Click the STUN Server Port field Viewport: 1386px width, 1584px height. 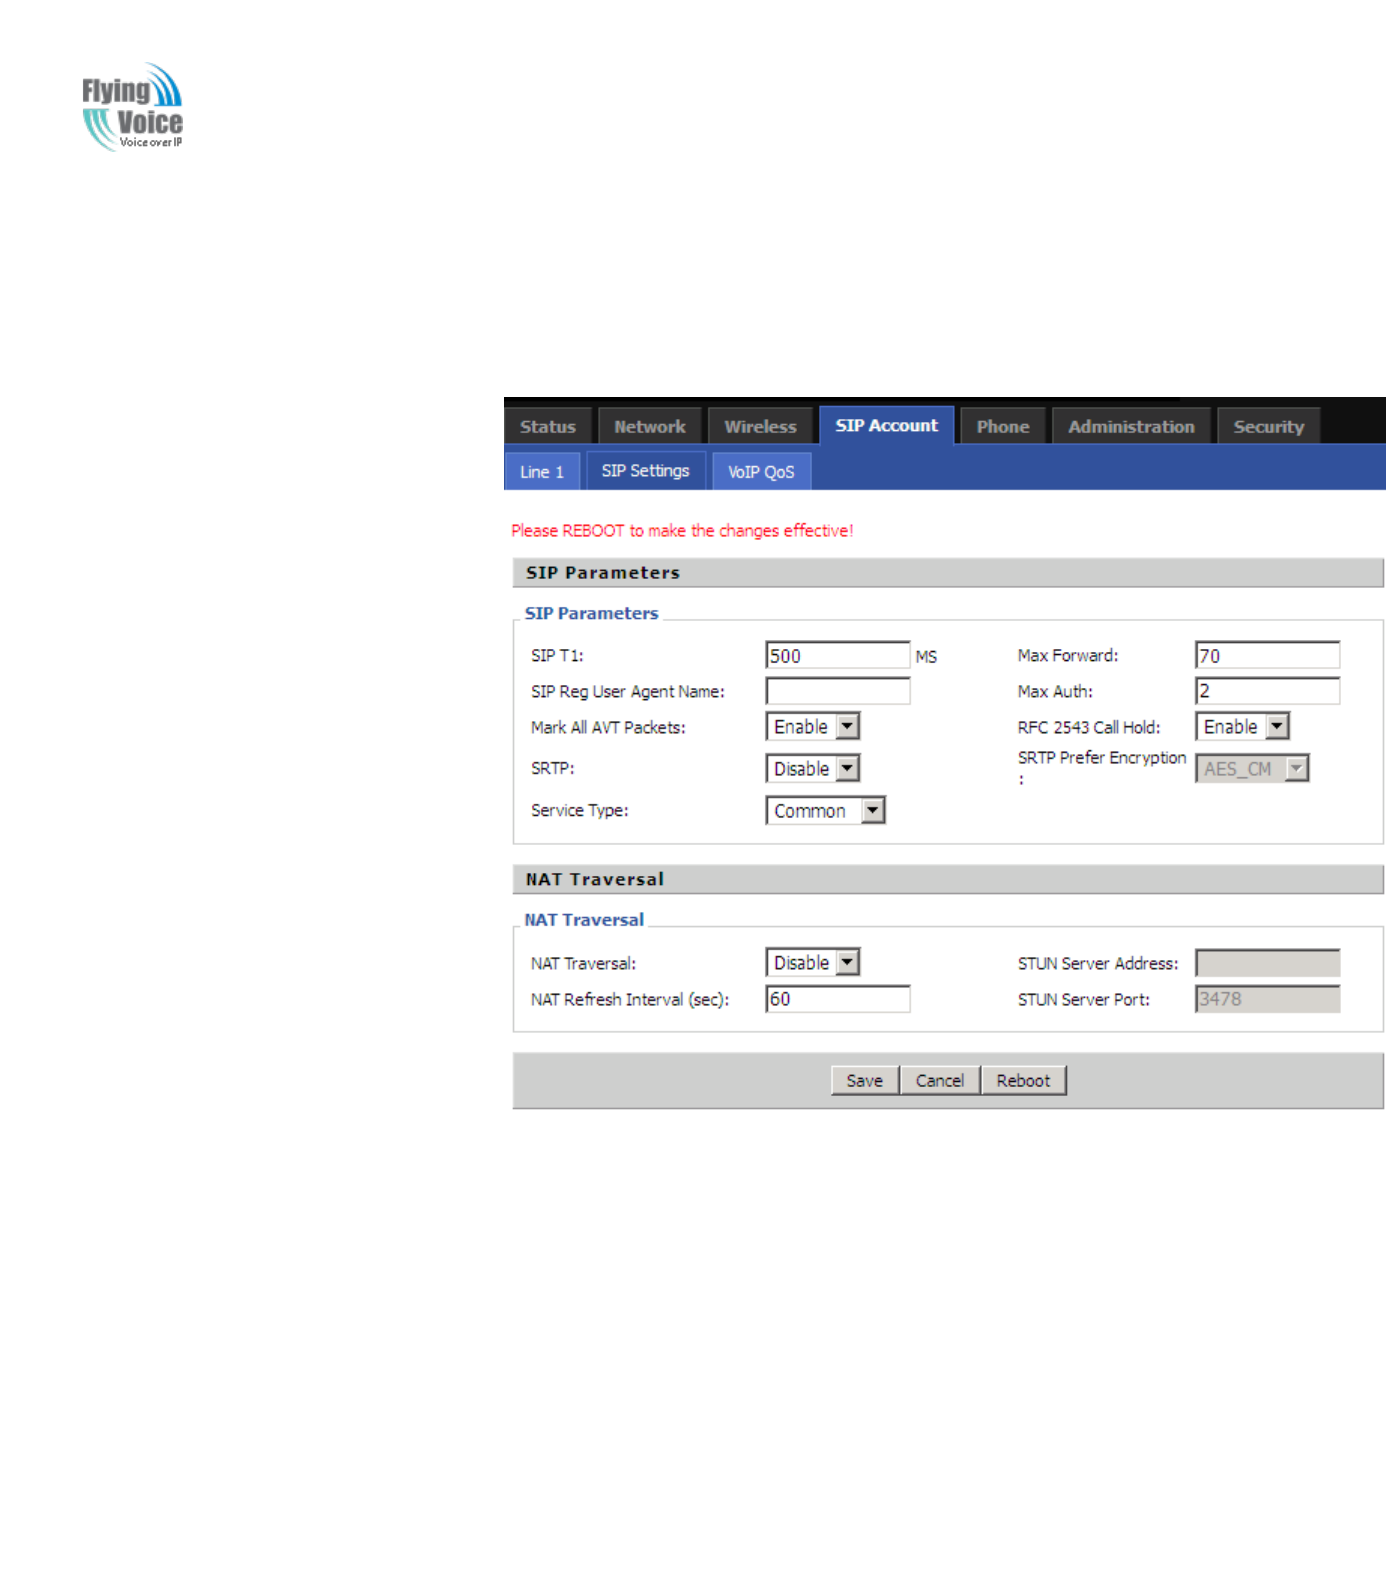[1267, 998]
